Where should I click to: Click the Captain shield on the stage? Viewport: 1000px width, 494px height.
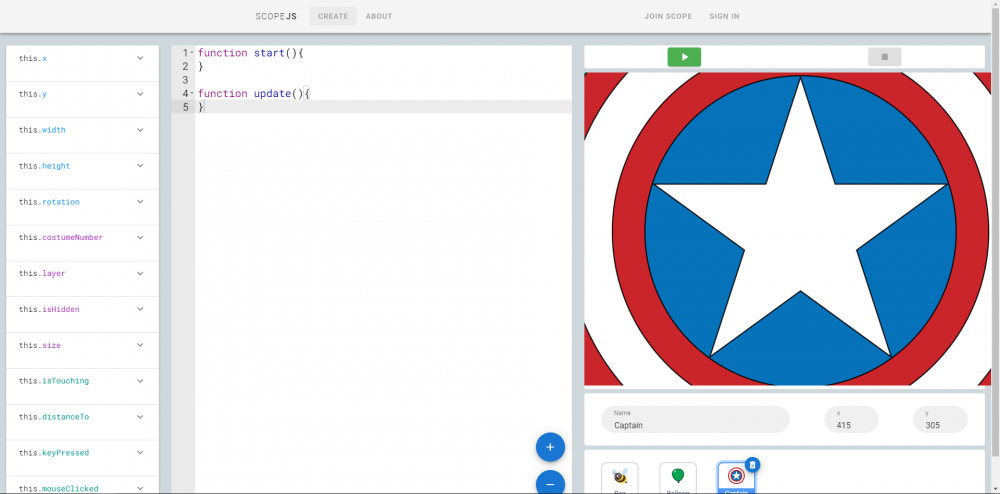pyautogui.click(x=788, y=229)
